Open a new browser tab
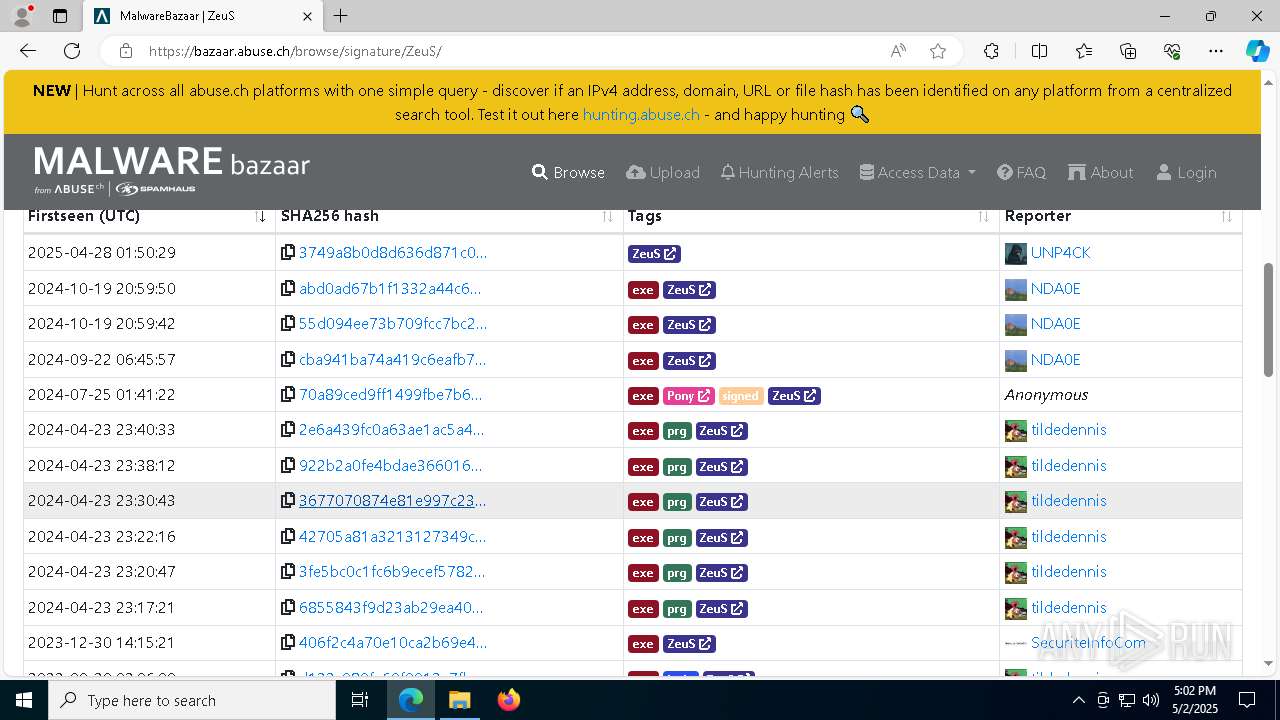Viewport: 1280px width, 720px height. point(340,16)
